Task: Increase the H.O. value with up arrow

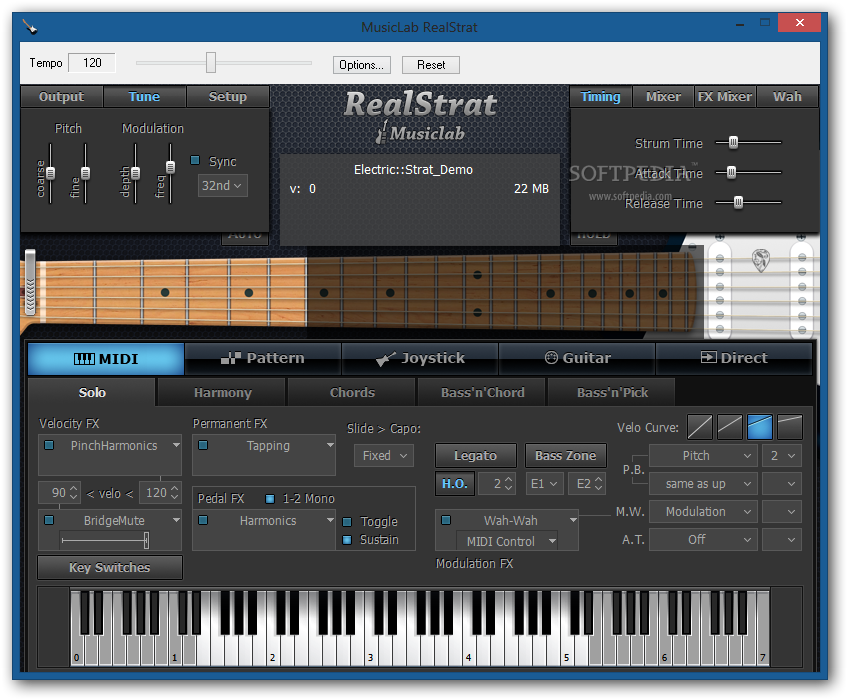Action: tap(508, 479)
